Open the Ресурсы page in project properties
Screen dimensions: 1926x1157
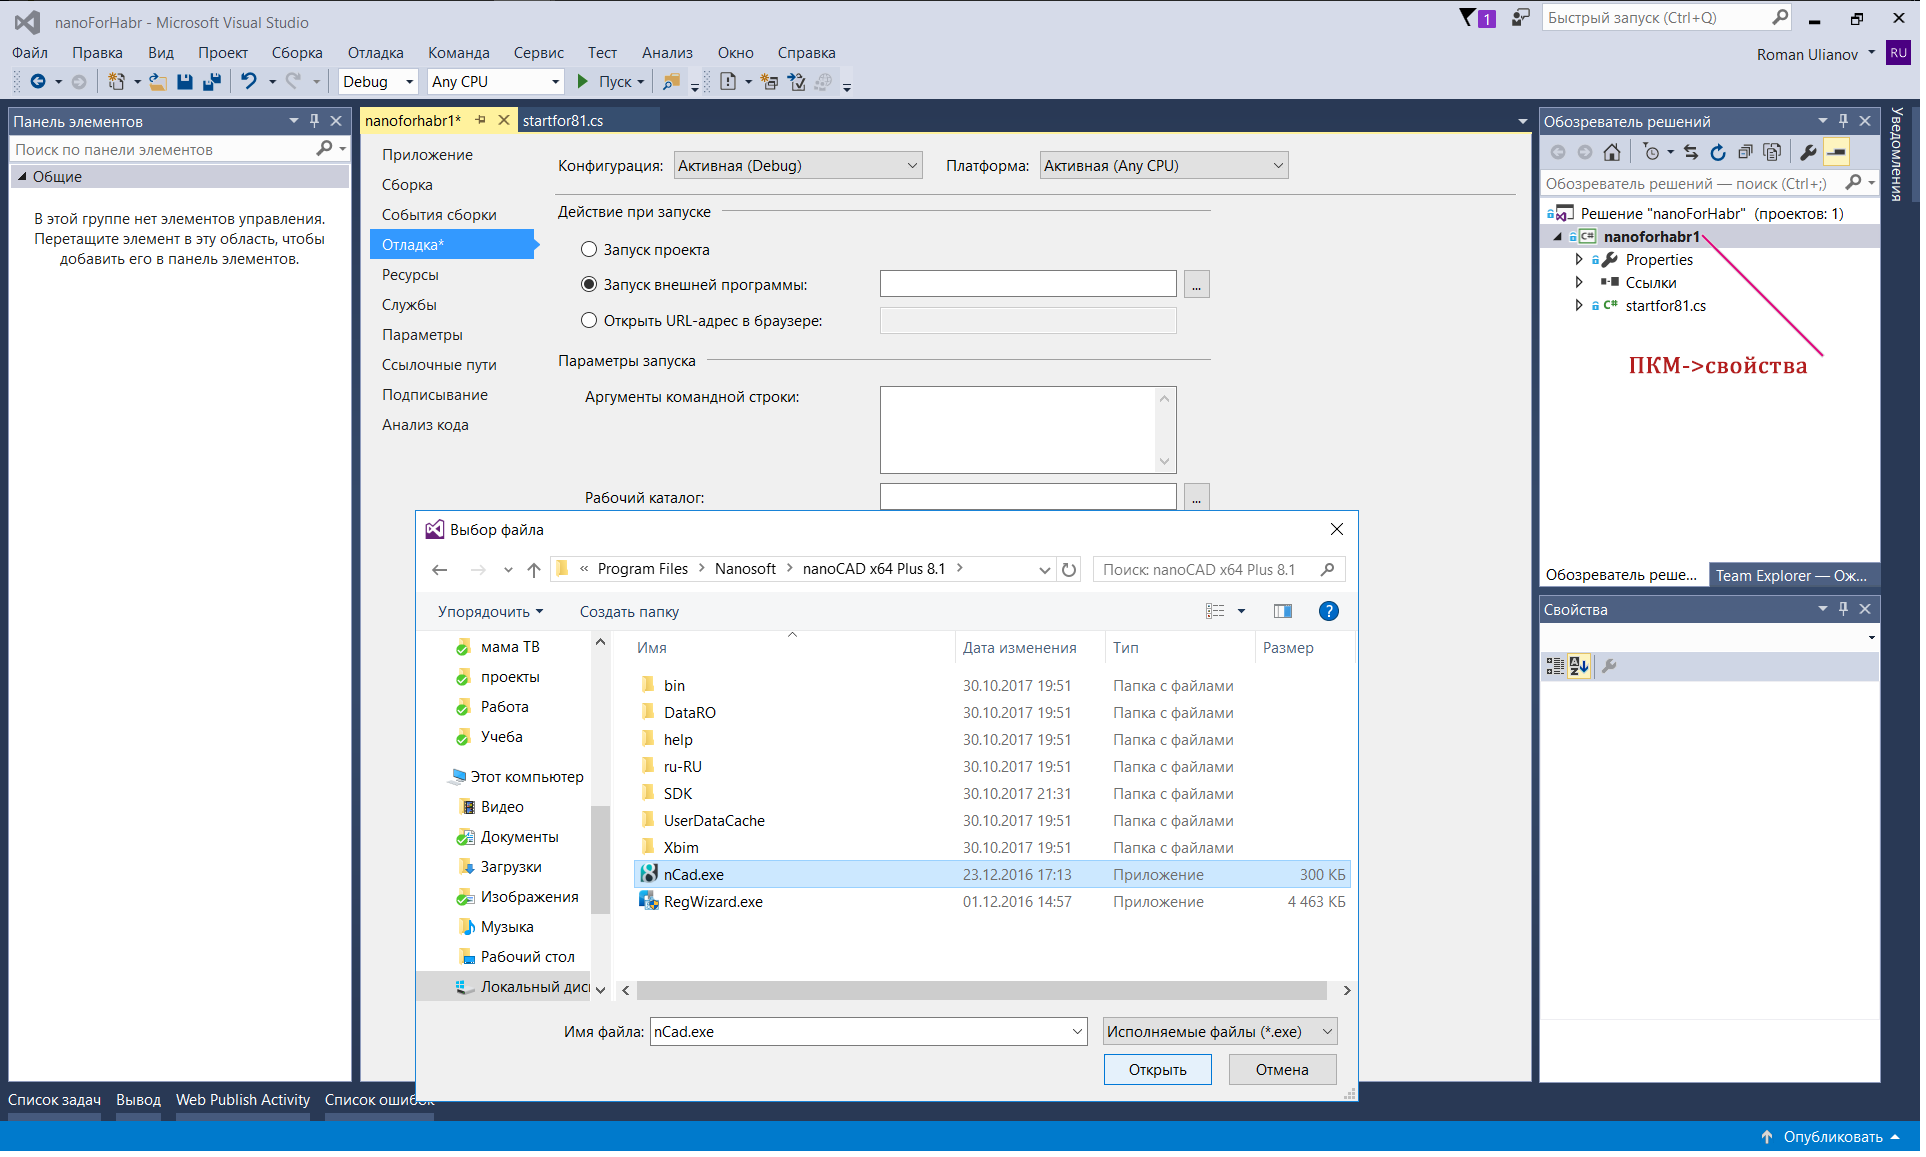point(410,275)
